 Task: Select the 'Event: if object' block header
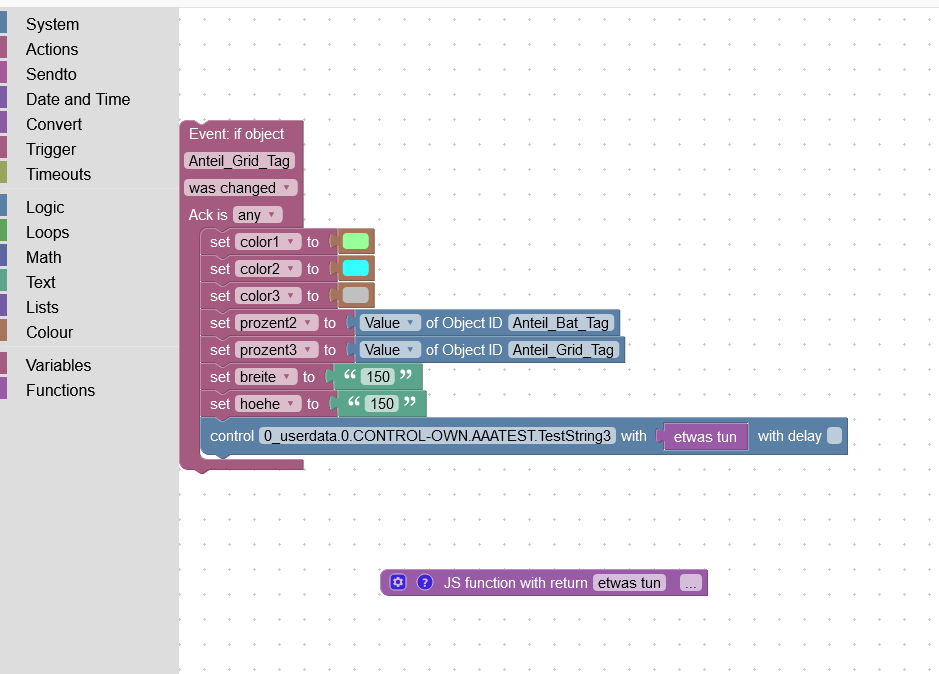237,134
